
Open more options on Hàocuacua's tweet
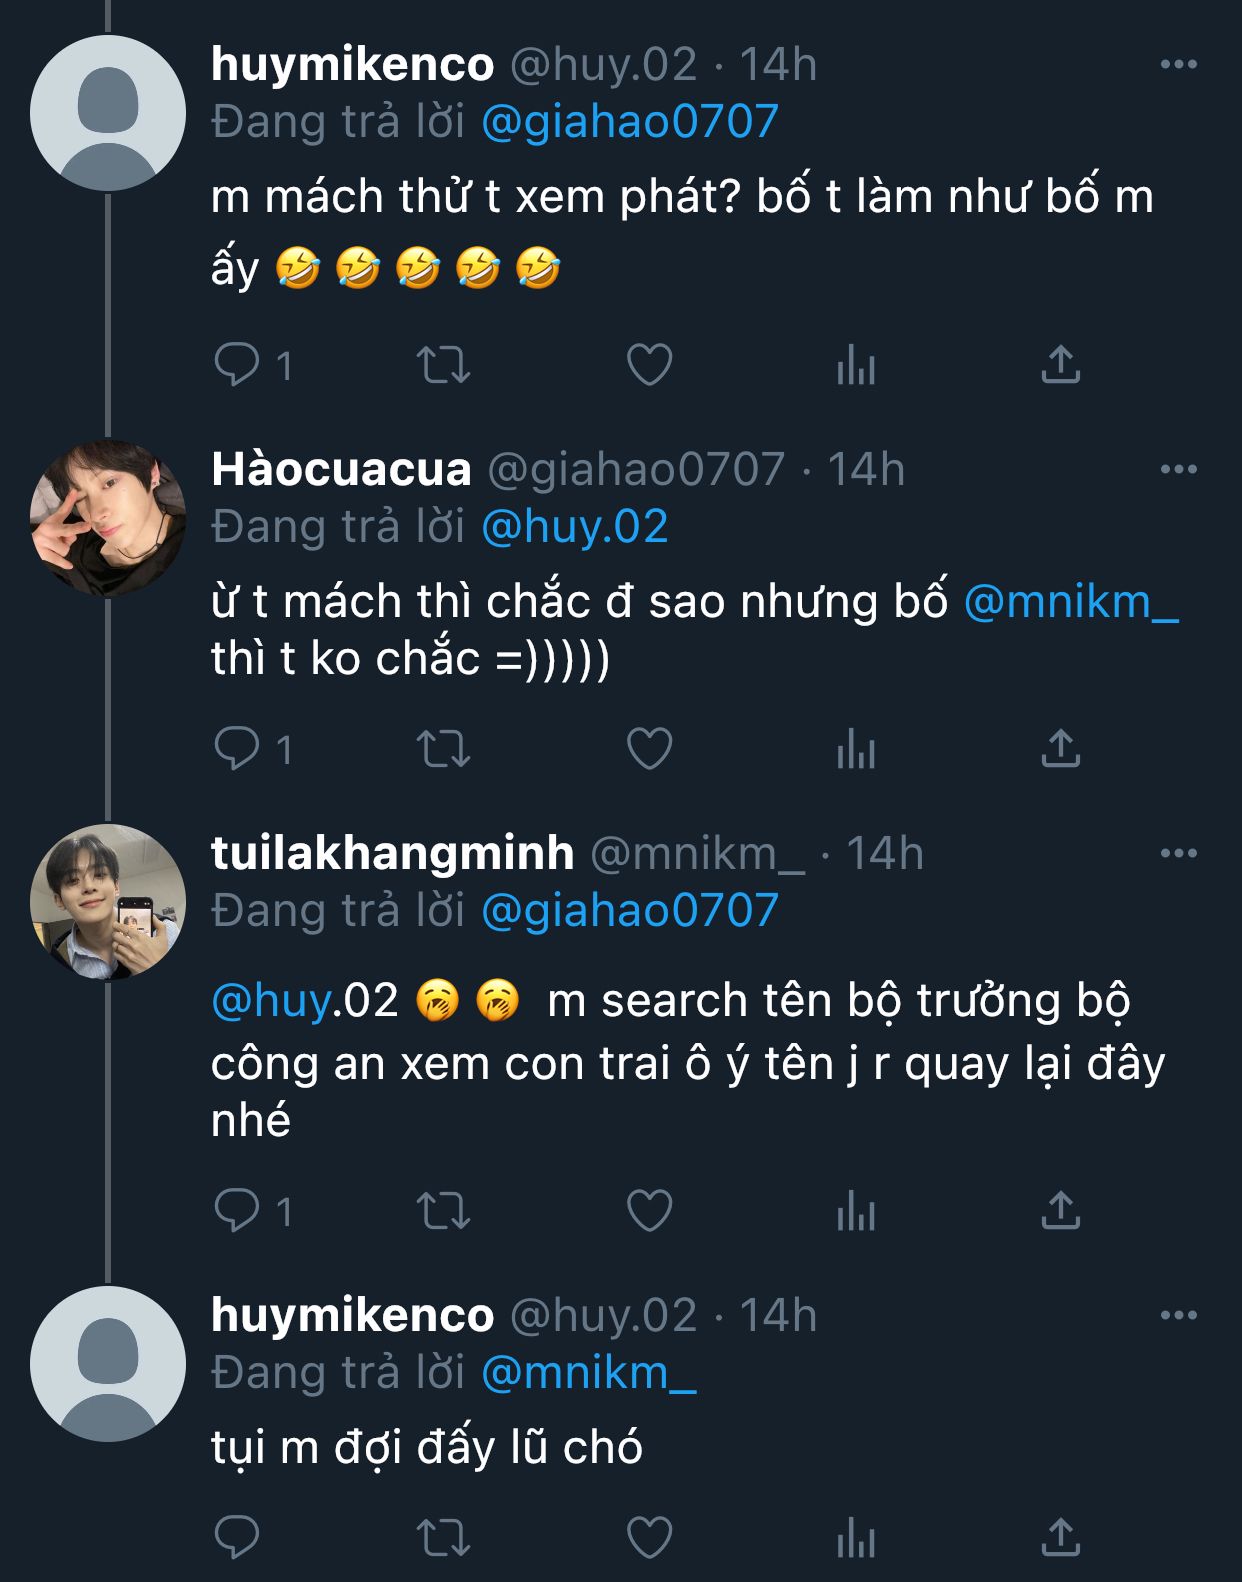1178,469
